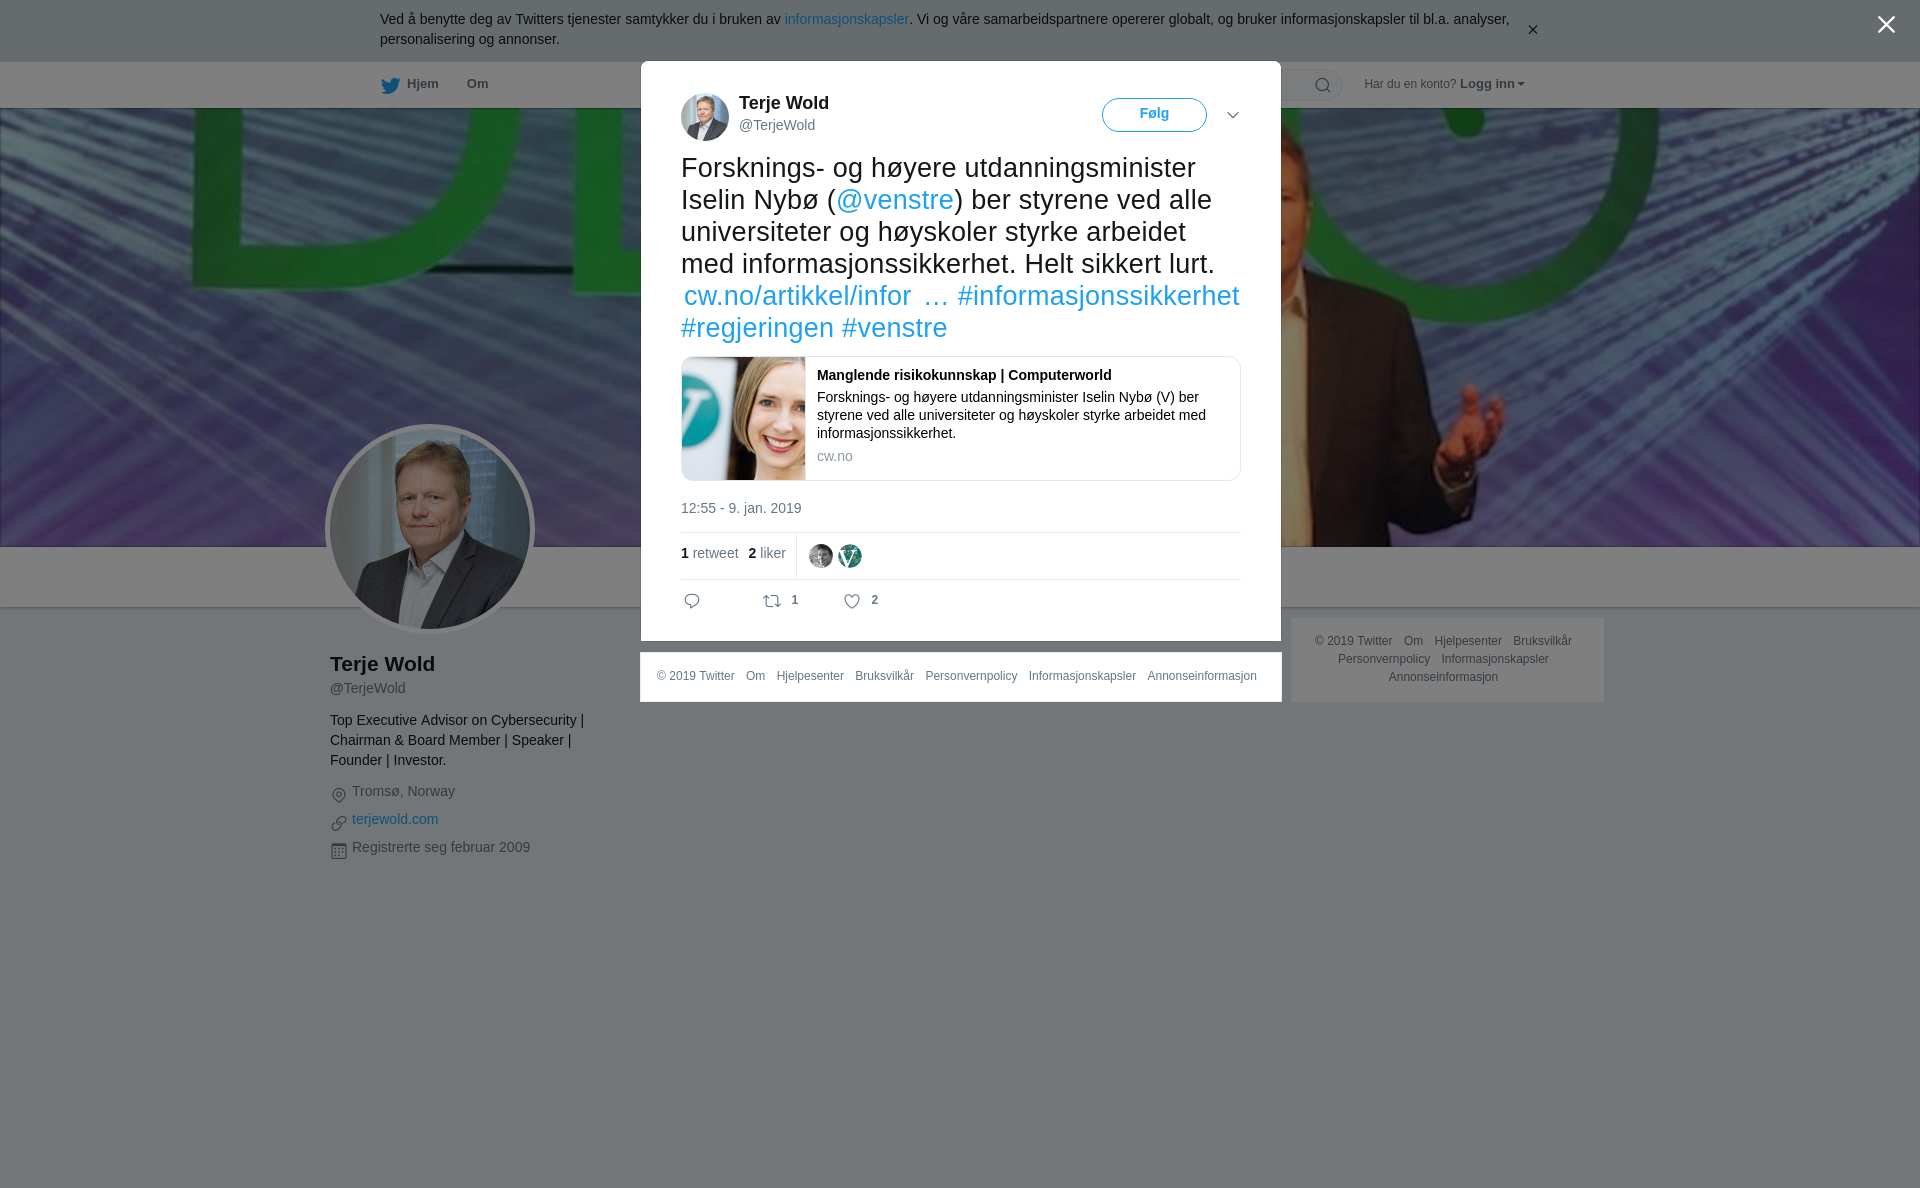Image resolution: width=1920 pixels, height=1188 pixels.
Task: Click the large profile photo of Terje Wold
Action: (x=430, y=529)
